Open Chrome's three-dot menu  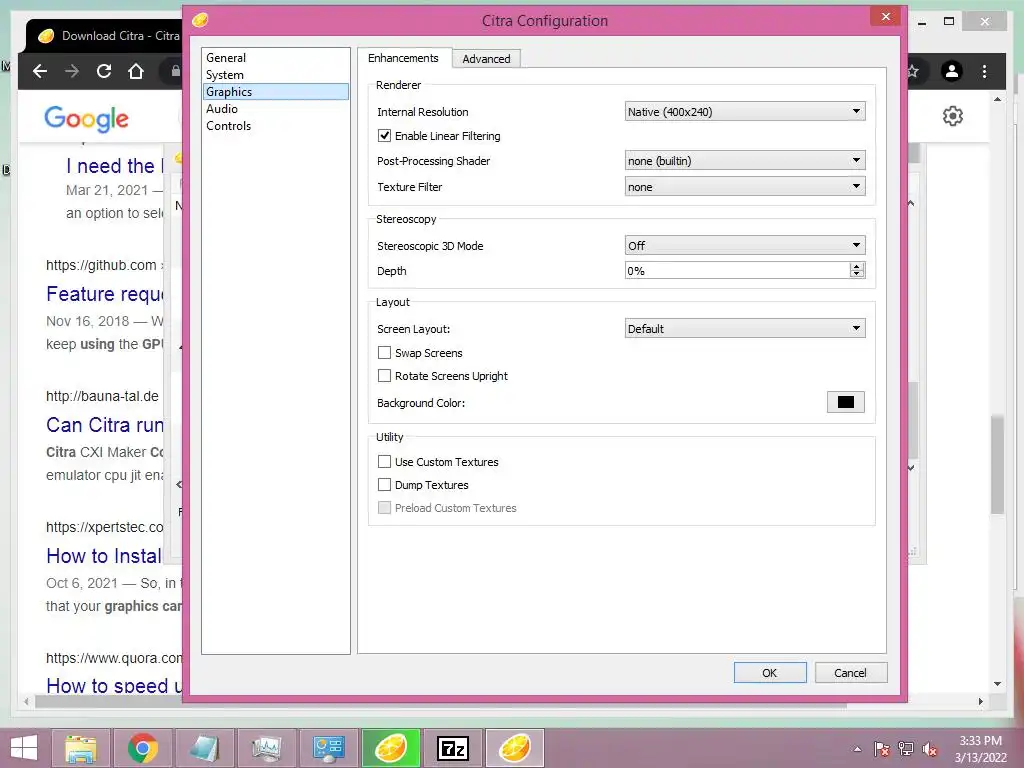coord(984,71)
